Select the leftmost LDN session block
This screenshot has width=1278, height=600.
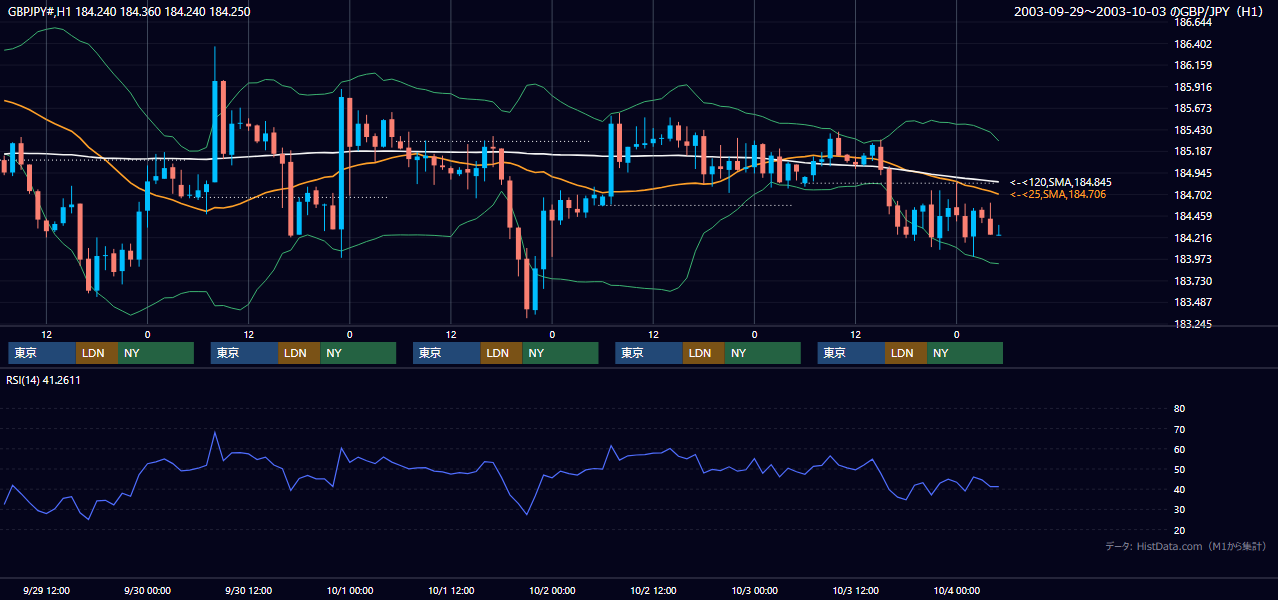click(x=97, y=353)
